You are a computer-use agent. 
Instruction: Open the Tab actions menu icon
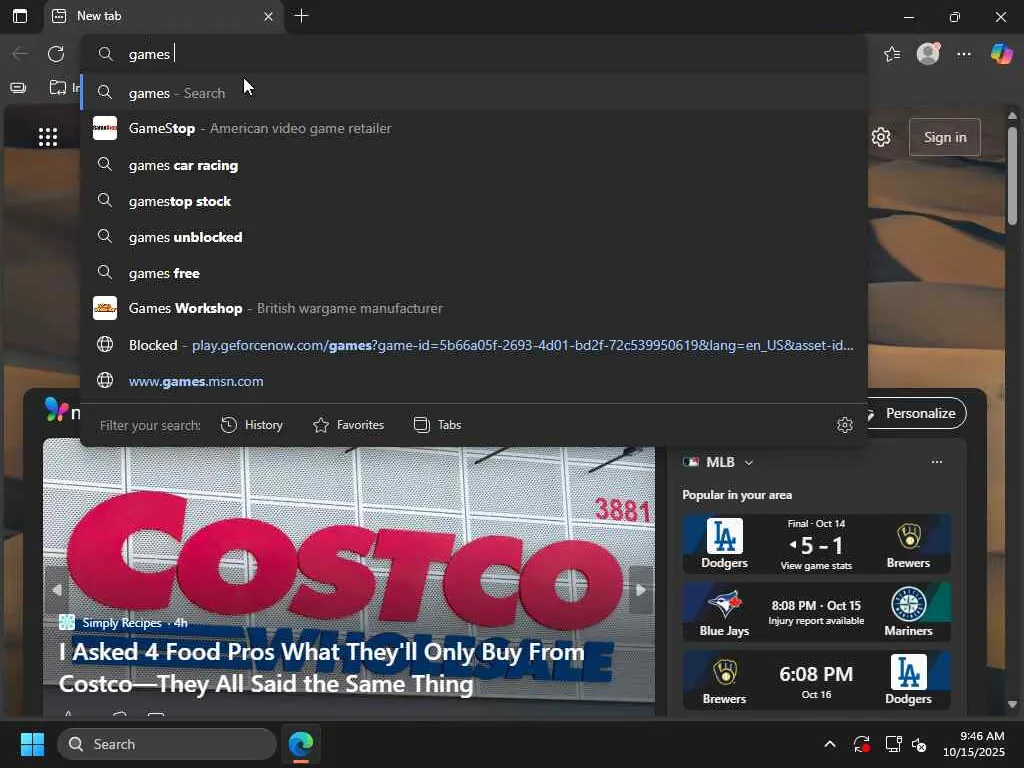20,16
